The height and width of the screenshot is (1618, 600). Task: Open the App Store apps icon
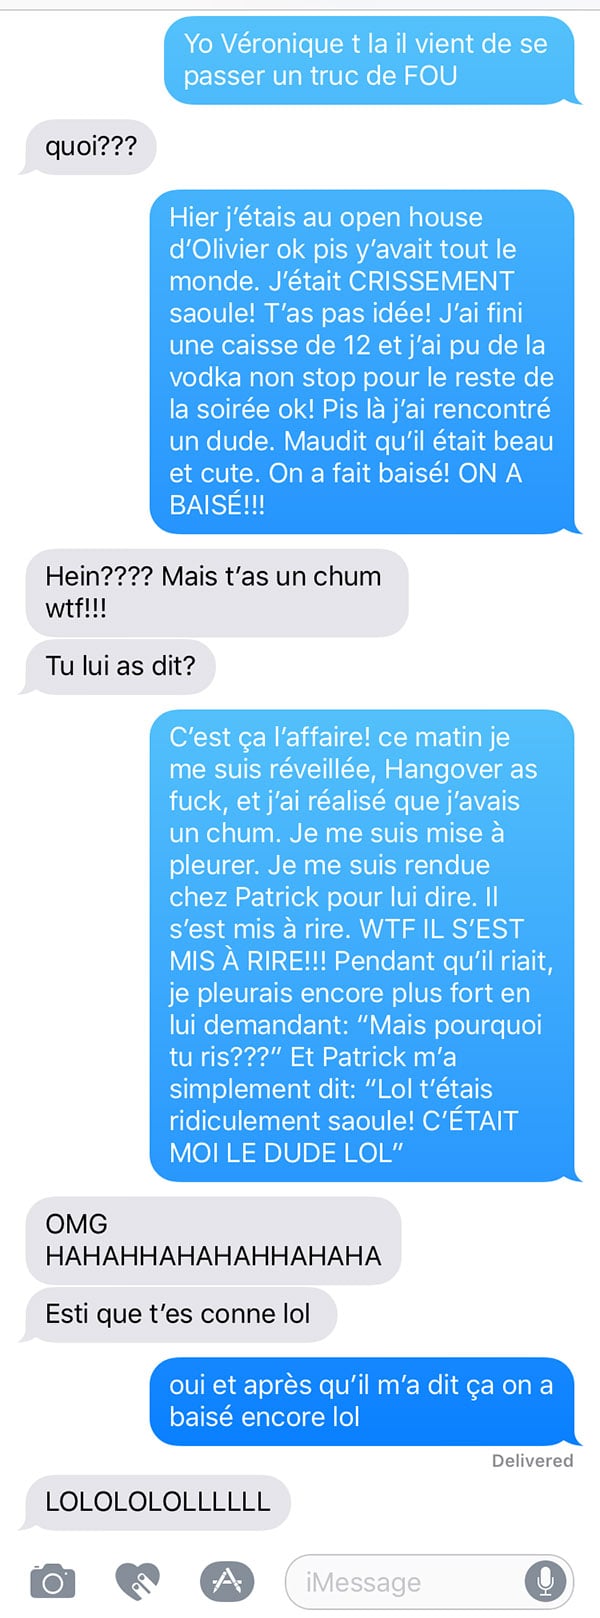(227, 1581)
